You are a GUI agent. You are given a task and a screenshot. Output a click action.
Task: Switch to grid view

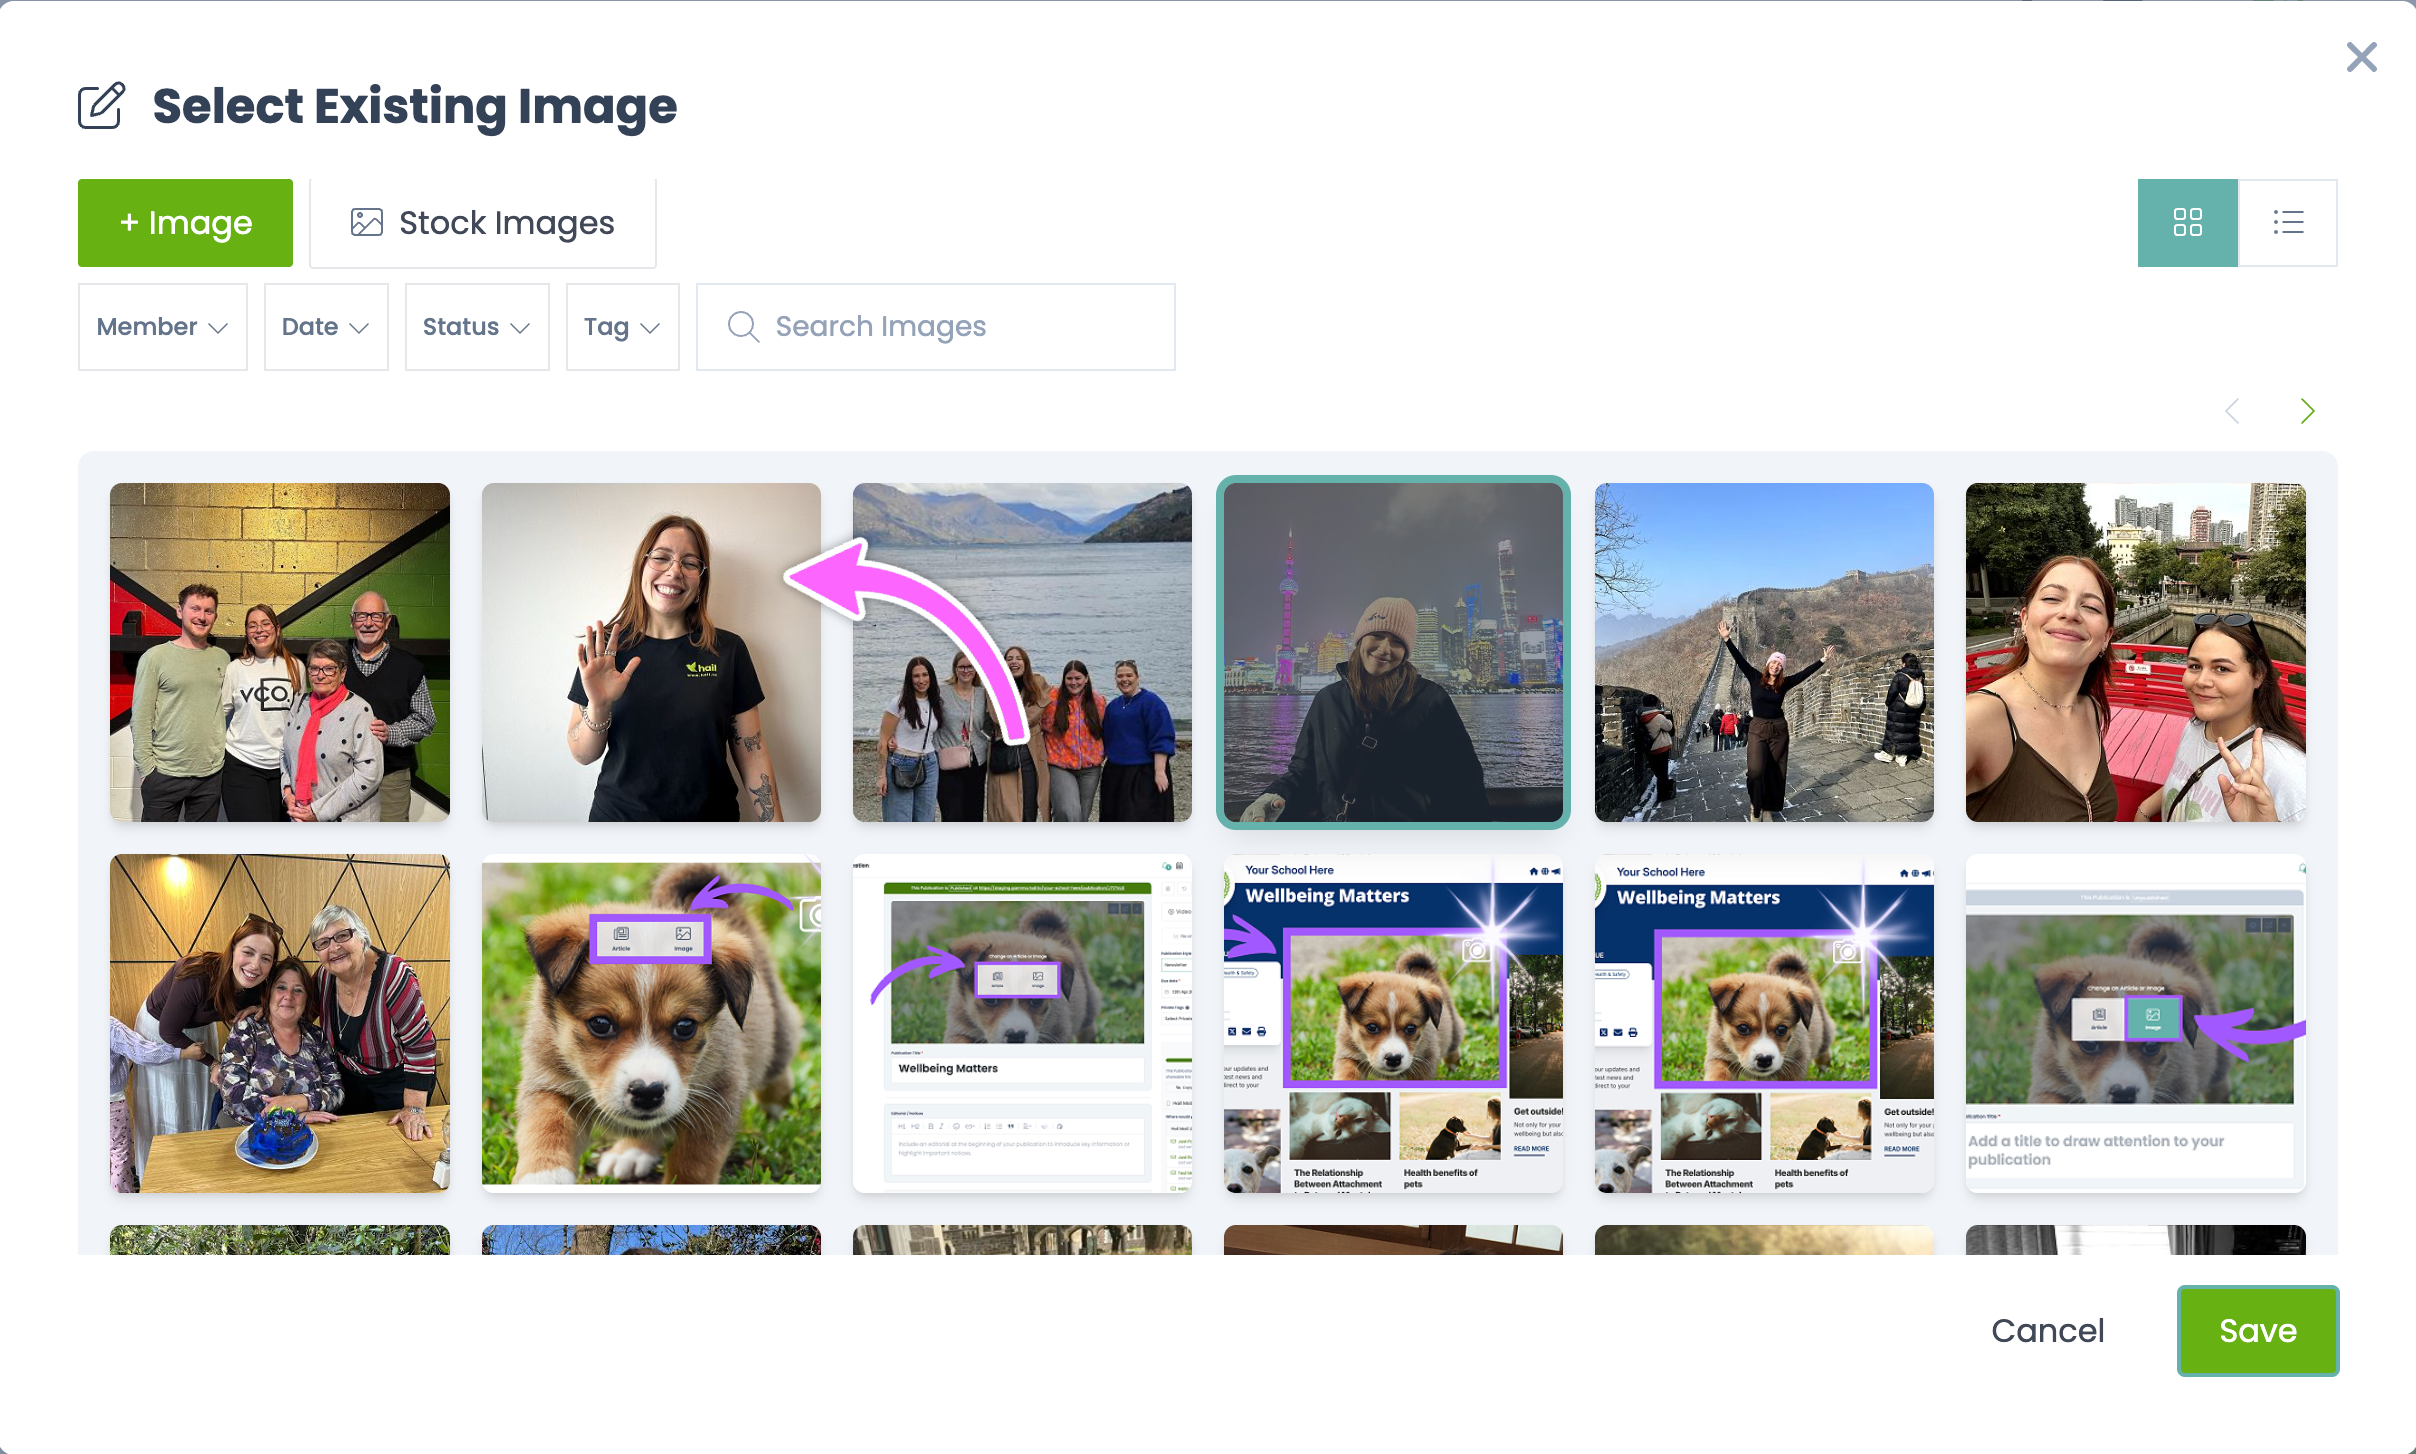pos(2187,222)
